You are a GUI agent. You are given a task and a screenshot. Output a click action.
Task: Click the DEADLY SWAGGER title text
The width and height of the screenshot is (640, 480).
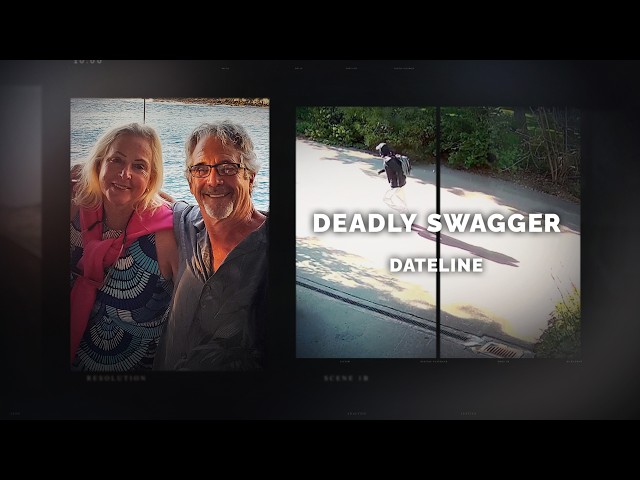[x=436, y=223]
